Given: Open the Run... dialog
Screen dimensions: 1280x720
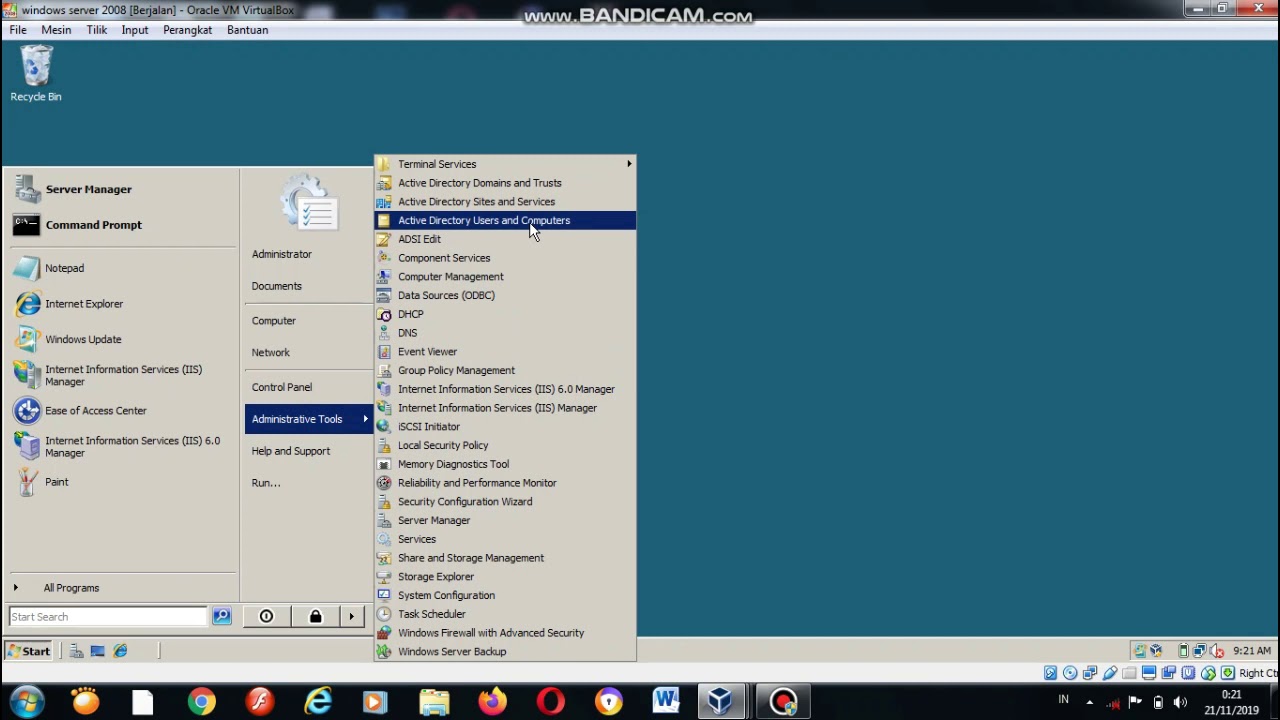Looking at the screenshot, I should tap(266, 483).
